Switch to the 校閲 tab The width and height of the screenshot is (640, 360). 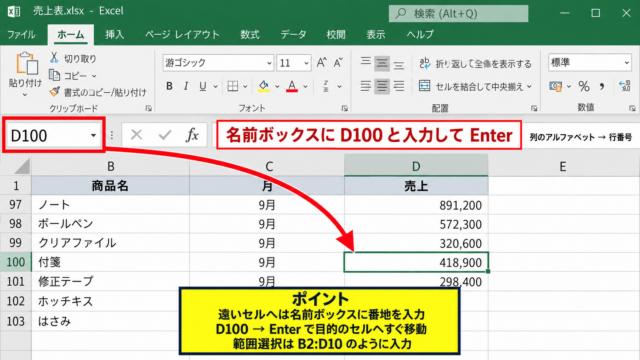[x=336, y=35]
